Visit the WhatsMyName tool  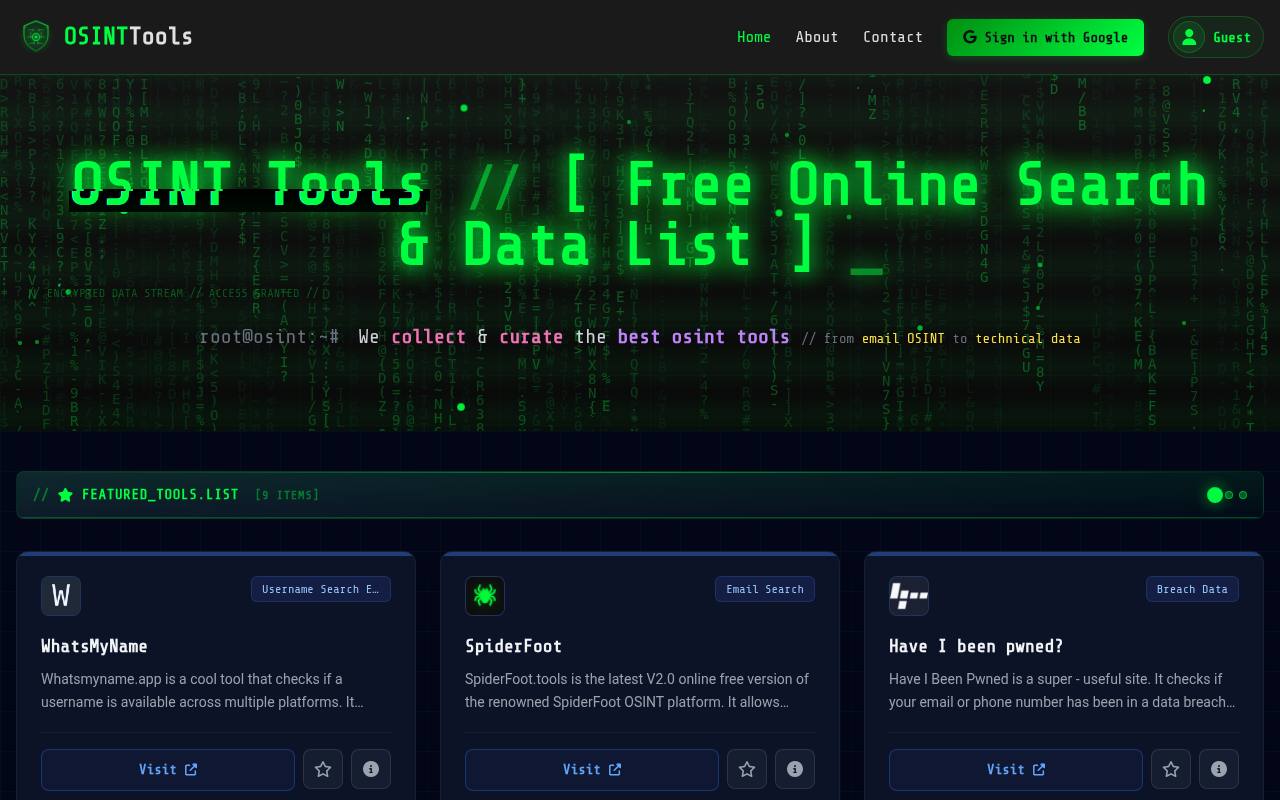point(168,769)
